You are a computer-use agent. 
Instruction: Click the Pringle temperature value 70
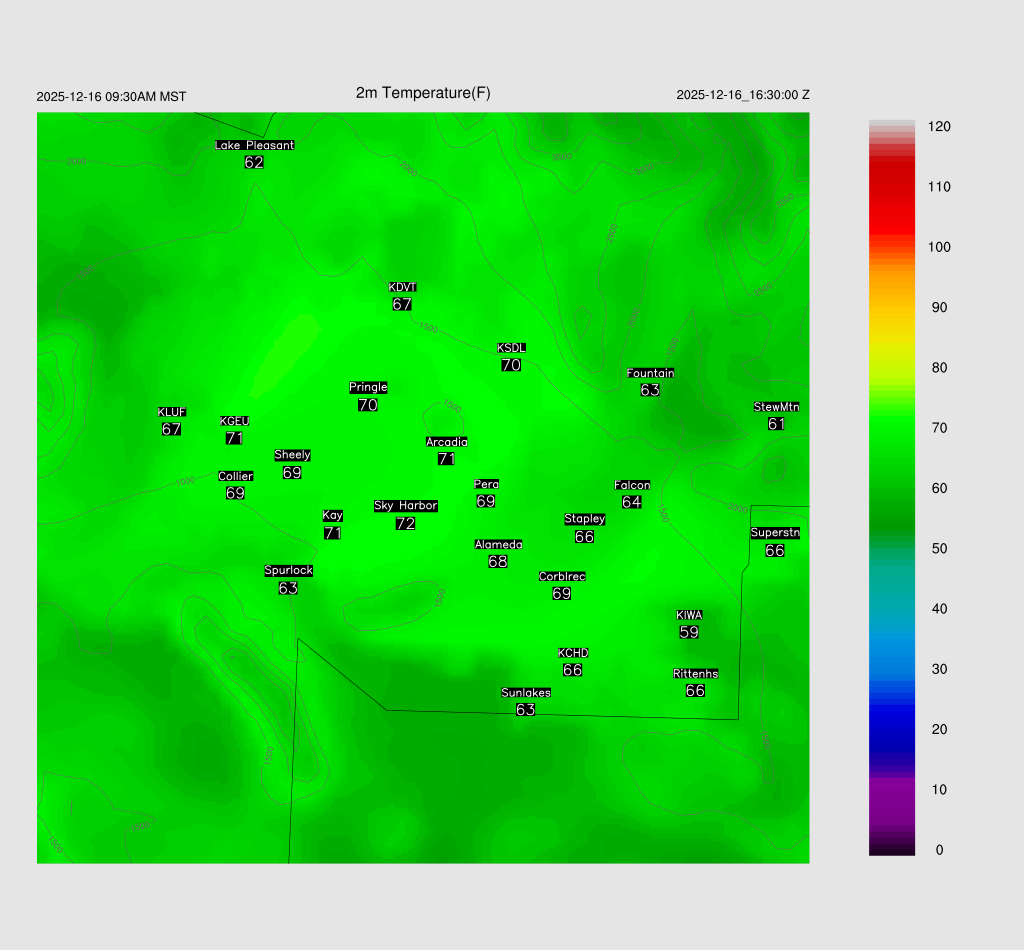click(367, 405)
